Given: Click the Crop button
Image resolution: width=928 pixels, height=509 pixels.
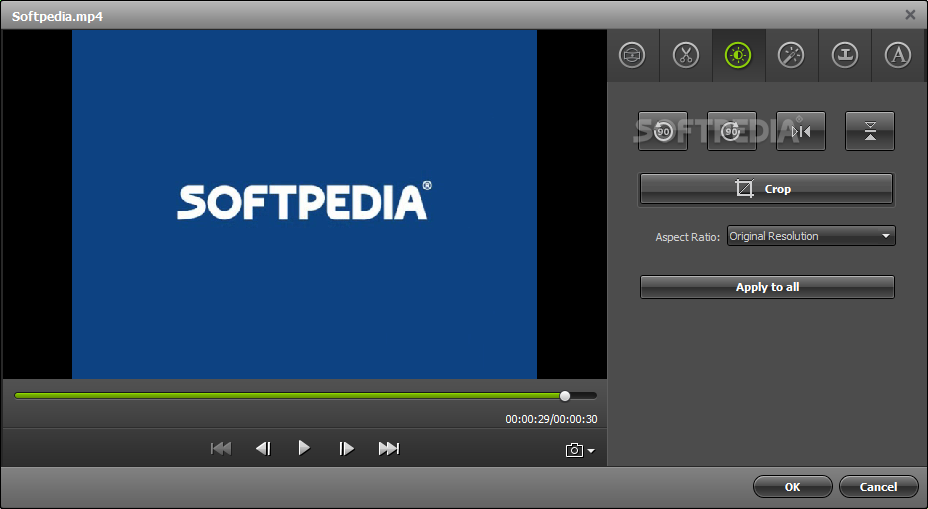Looking at the screenshot, I should click(766, 189).
